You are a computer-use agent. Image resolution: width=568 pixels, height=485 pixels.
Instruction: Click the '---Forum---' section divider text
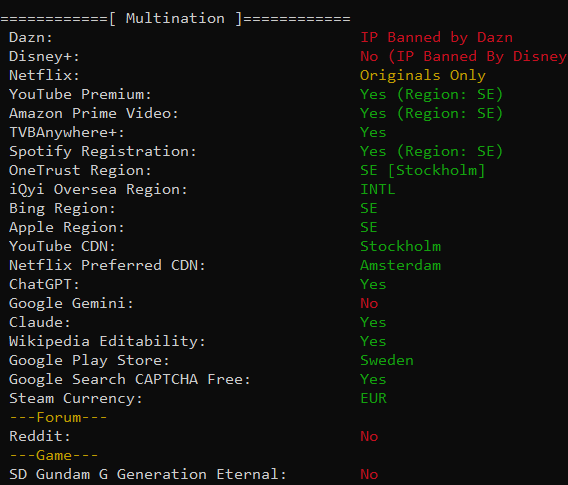[58, 417]
